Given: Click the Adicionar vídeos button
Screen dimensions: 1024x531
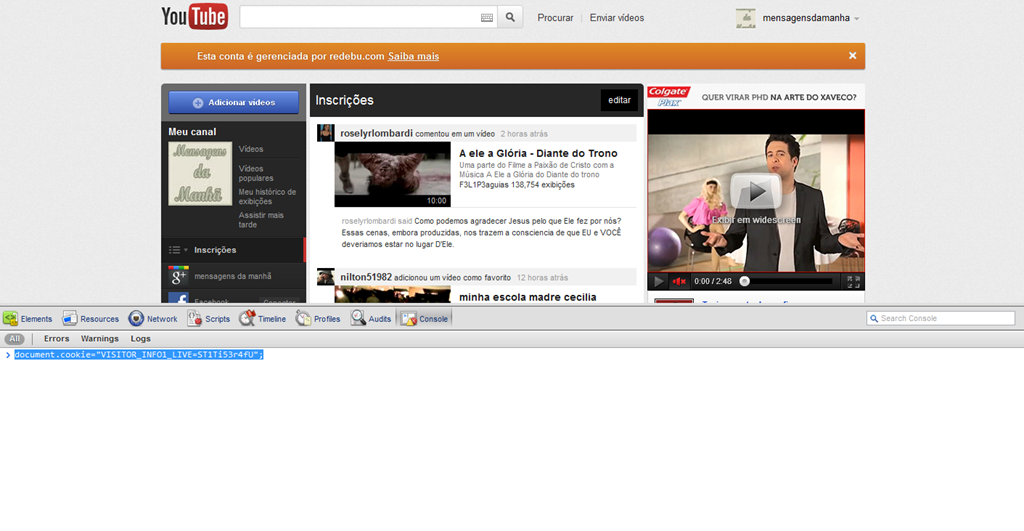Looking at the screenshot, I should click(x=234, y=103).
